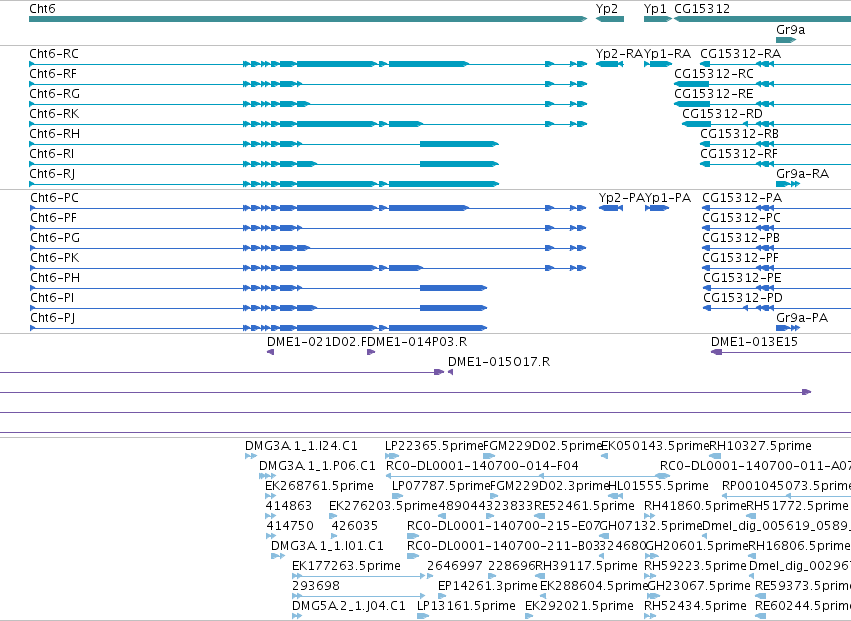Click the DMG5A.2_1.J04.C1 EST label
The width and height of the screenshot is (851, 621).
click(x=348, y=606)
